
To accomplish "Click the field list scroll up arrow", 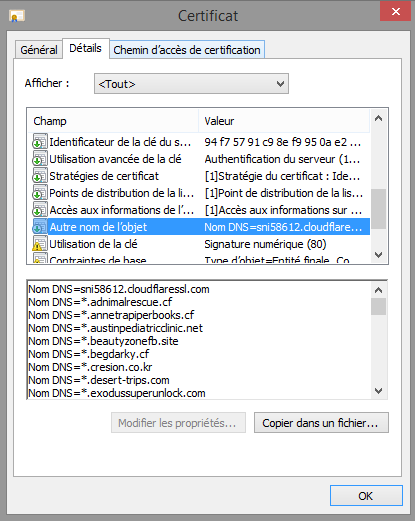I will pyautogui.click(x=379, y=118).
